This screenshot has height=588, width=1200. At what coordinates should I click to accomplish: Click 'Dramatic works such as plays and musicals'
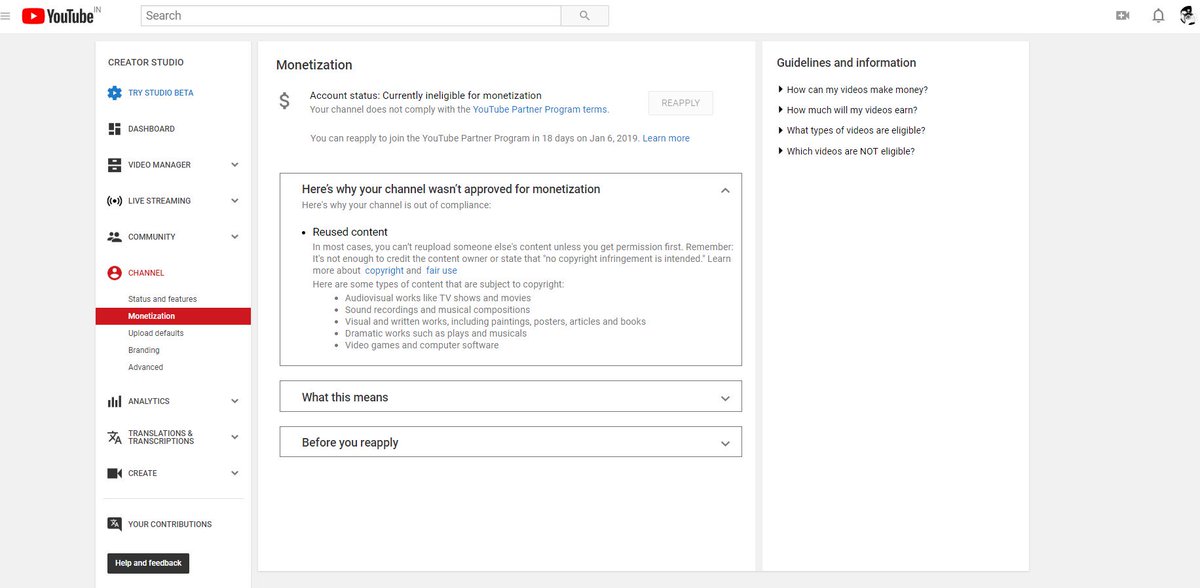pos(436,333)
